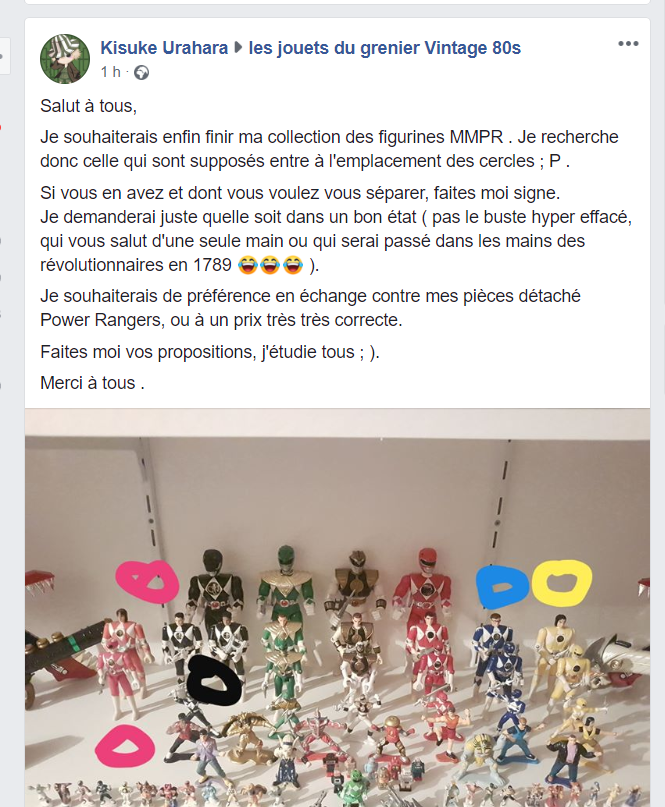Open les jouets du grenier Vintage 80s group
The image size is (665, 807).
tap(384, 48)
